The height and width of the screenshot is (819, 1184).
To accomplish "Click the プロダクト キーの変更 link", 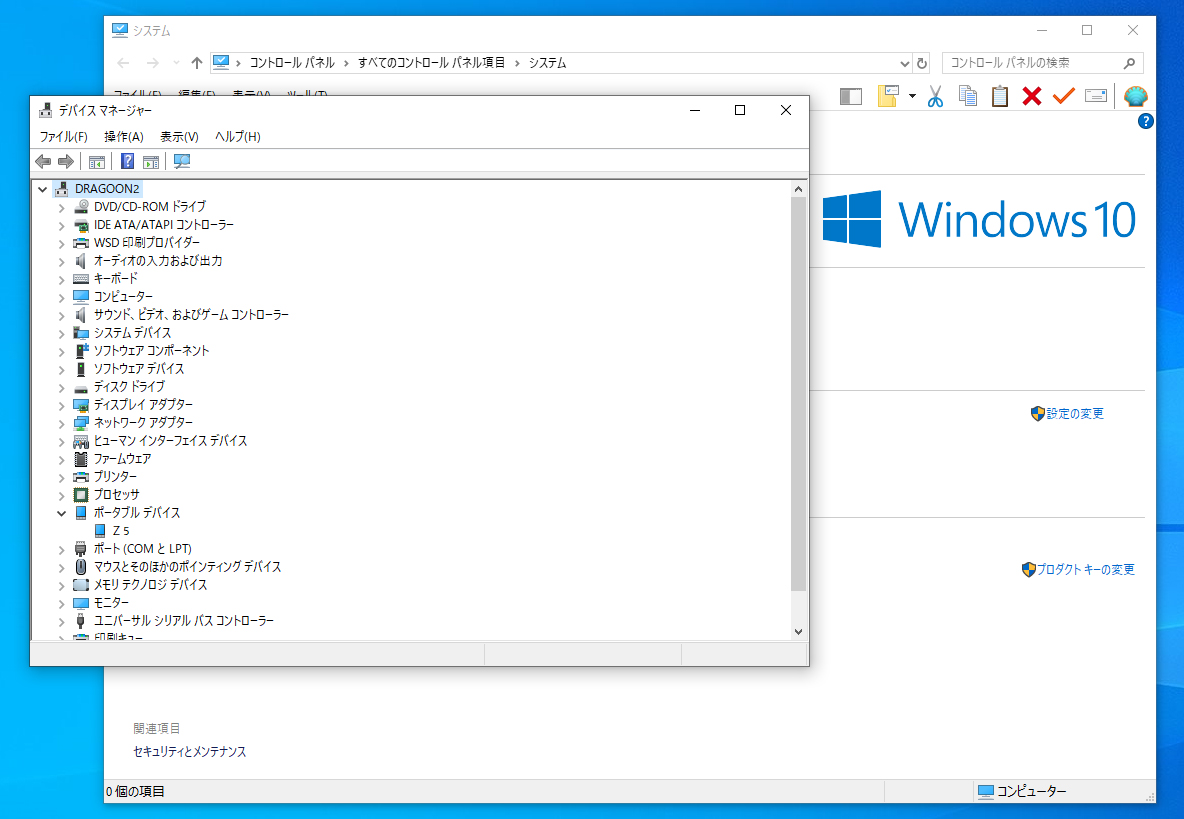I will [x=1085, y=570].
